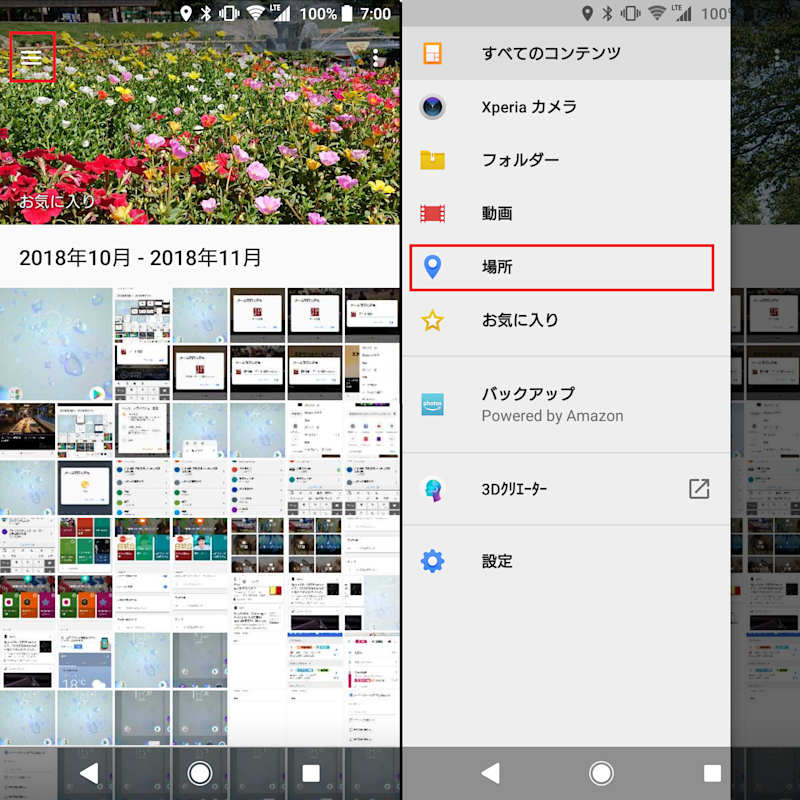Tap the Bluetooth icon on left status bar

(x=206, y=13)
